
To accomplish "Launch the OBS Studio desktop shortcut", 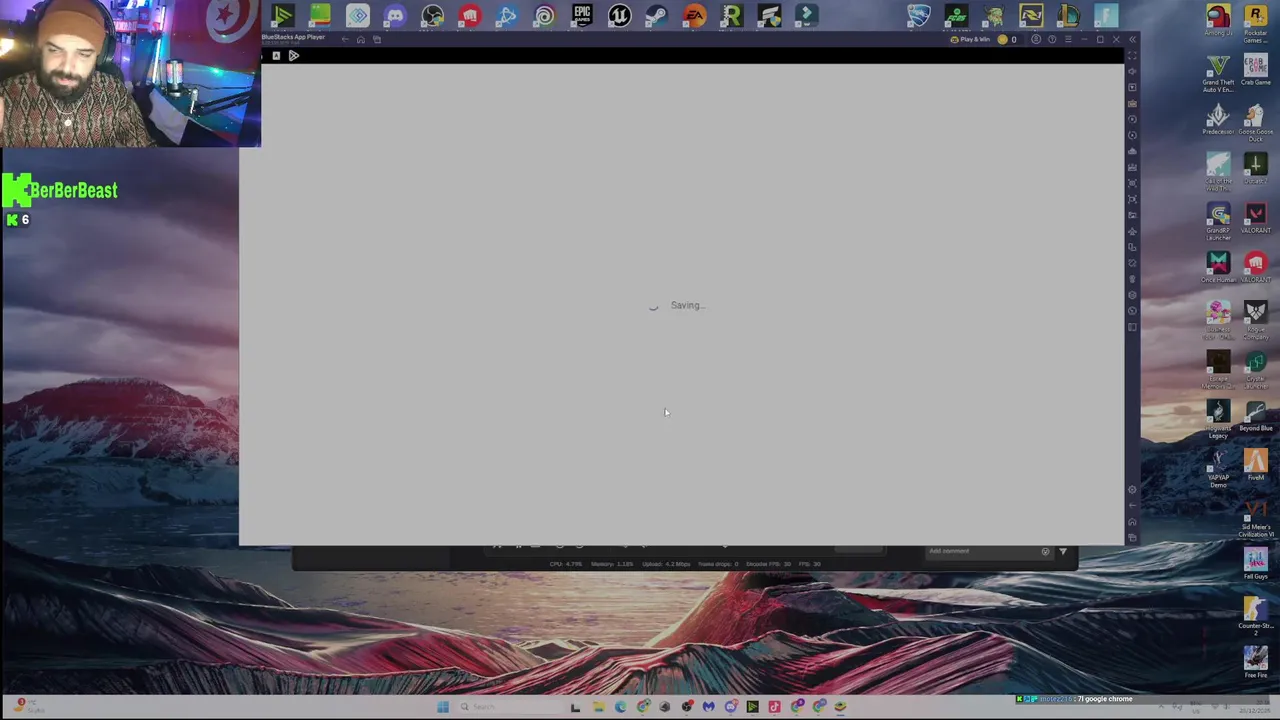I will (x=432, y=16).
